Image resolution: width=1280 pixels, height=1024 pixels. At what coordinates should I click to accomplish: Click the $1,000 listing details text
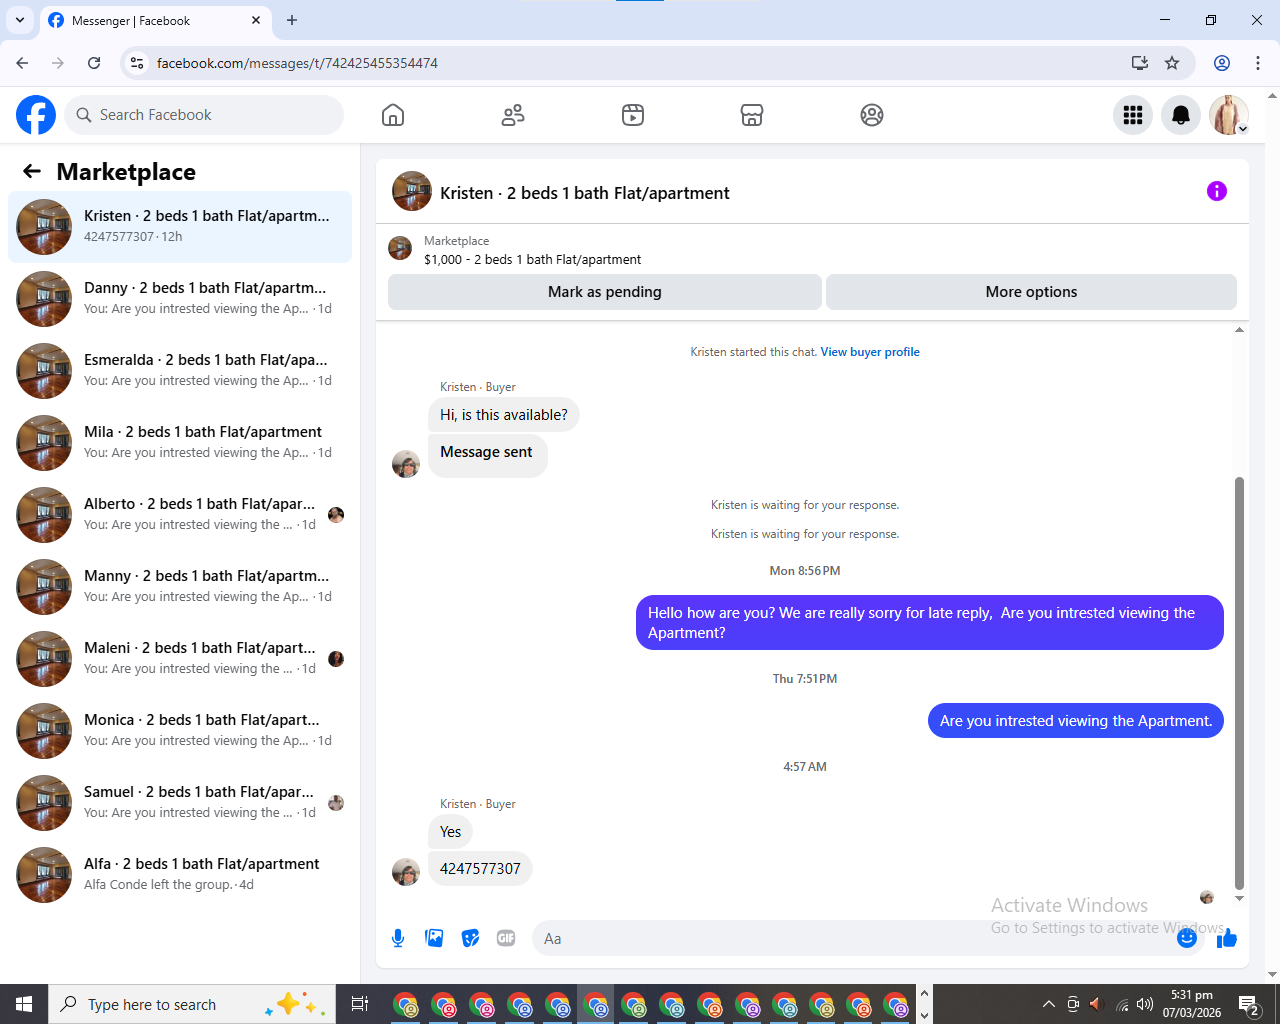tap(532, 260)
